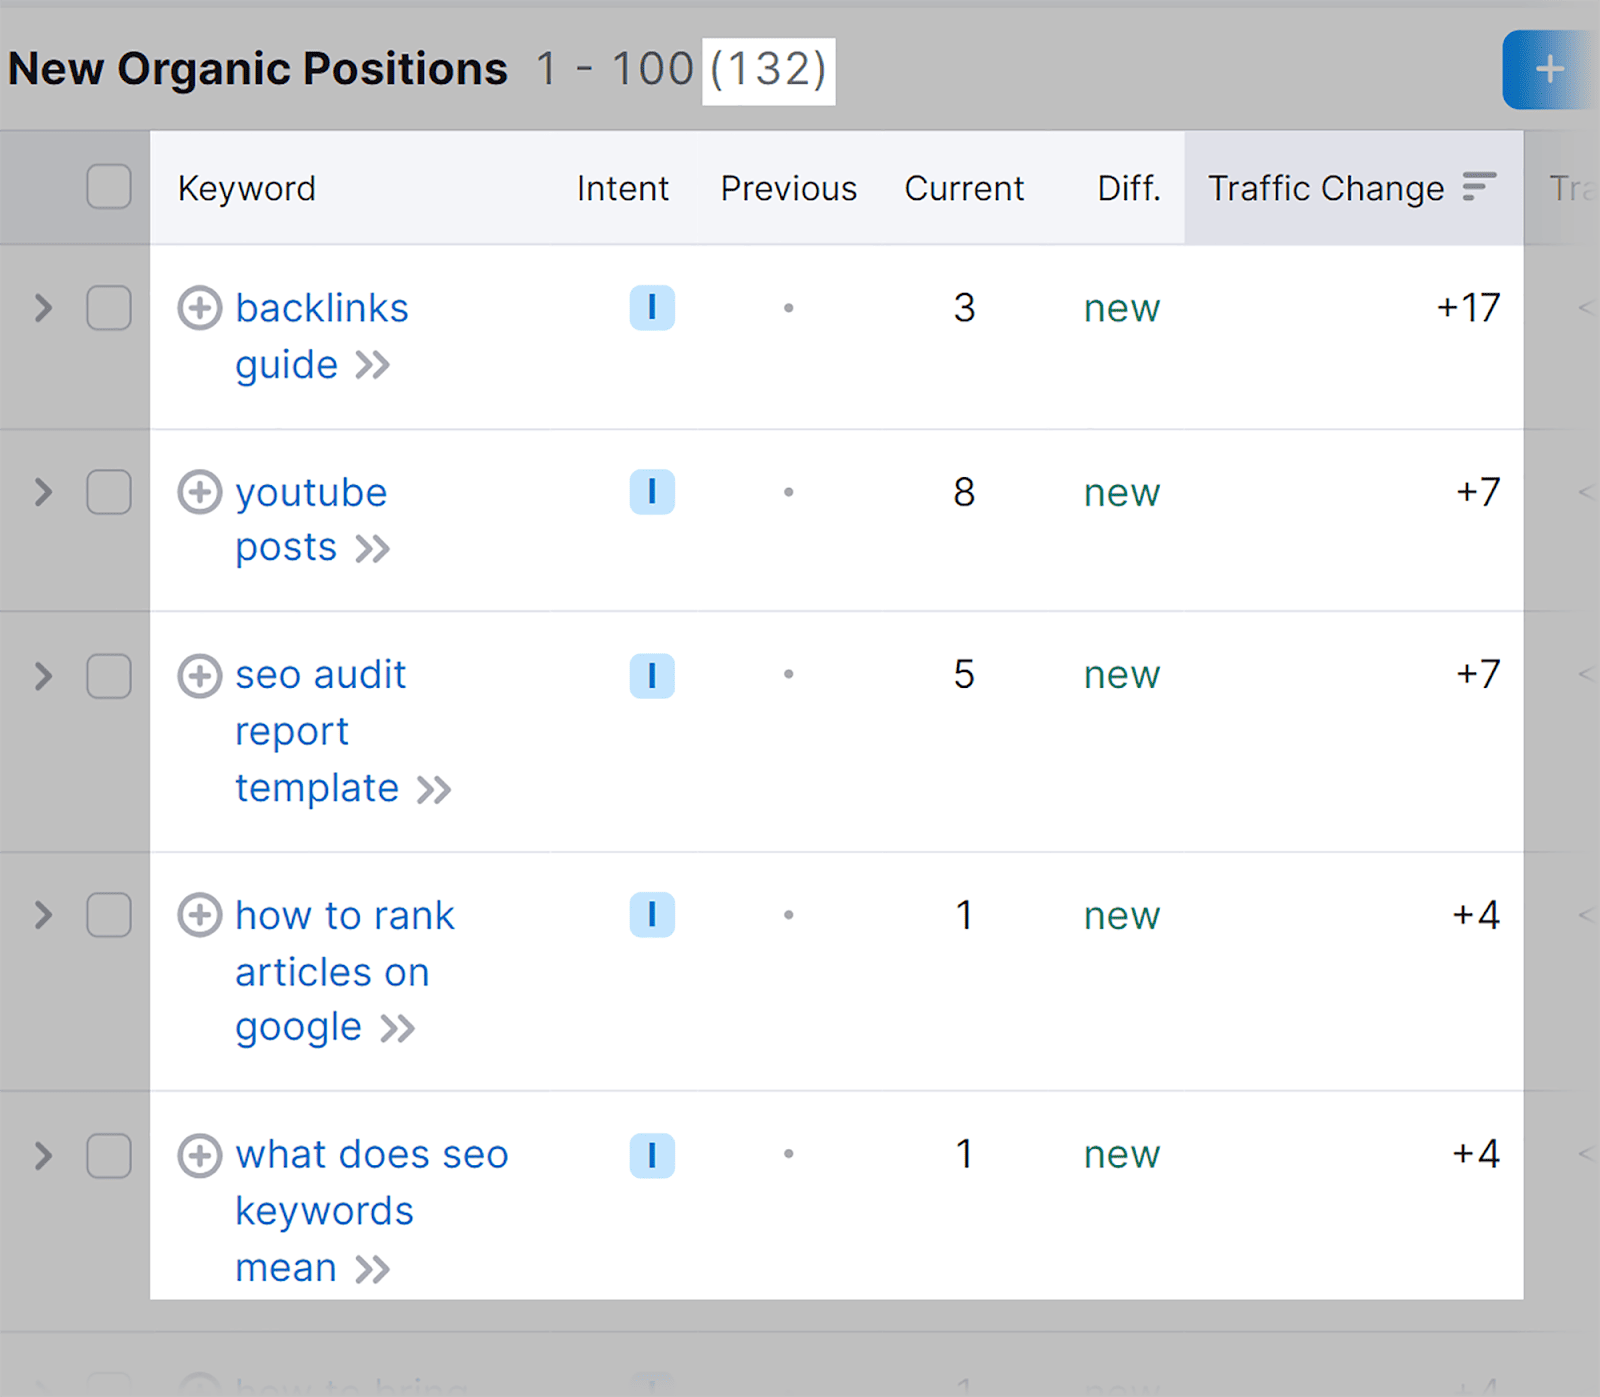Sort by the Current column header
This screenshot has height=1397, width=1600.
963,188
